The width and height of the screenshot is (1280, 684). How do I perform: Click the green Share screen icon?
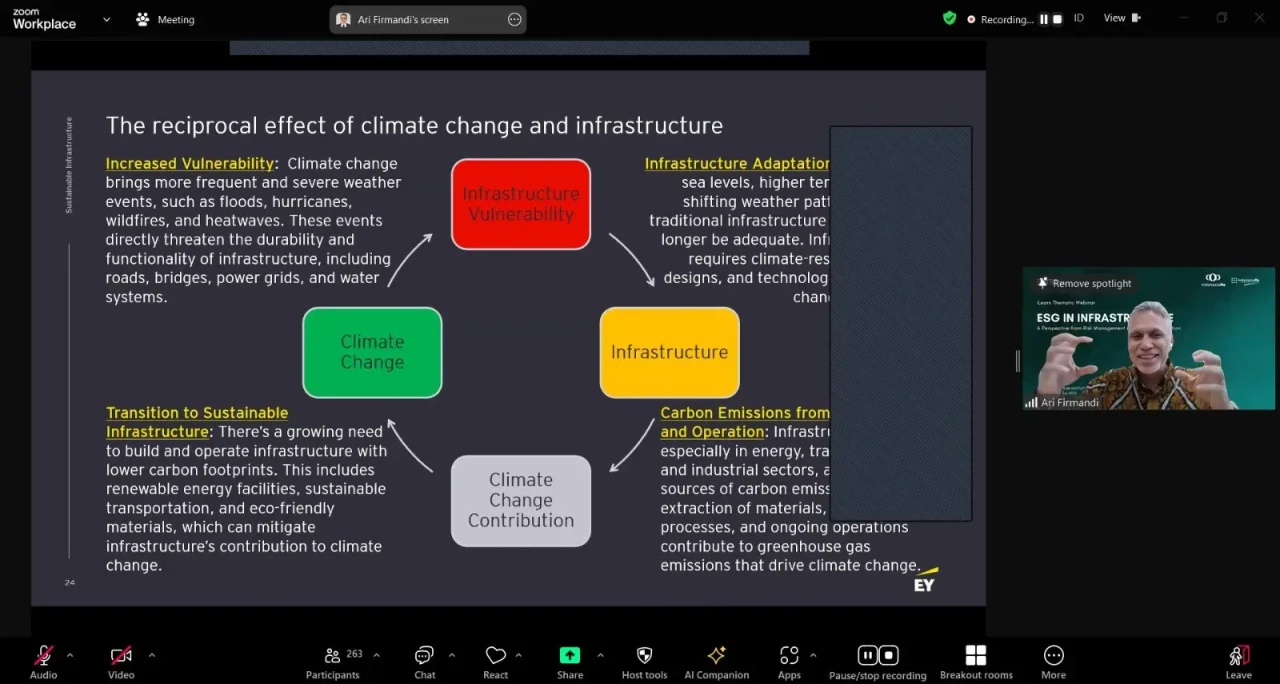coord(569,655)
